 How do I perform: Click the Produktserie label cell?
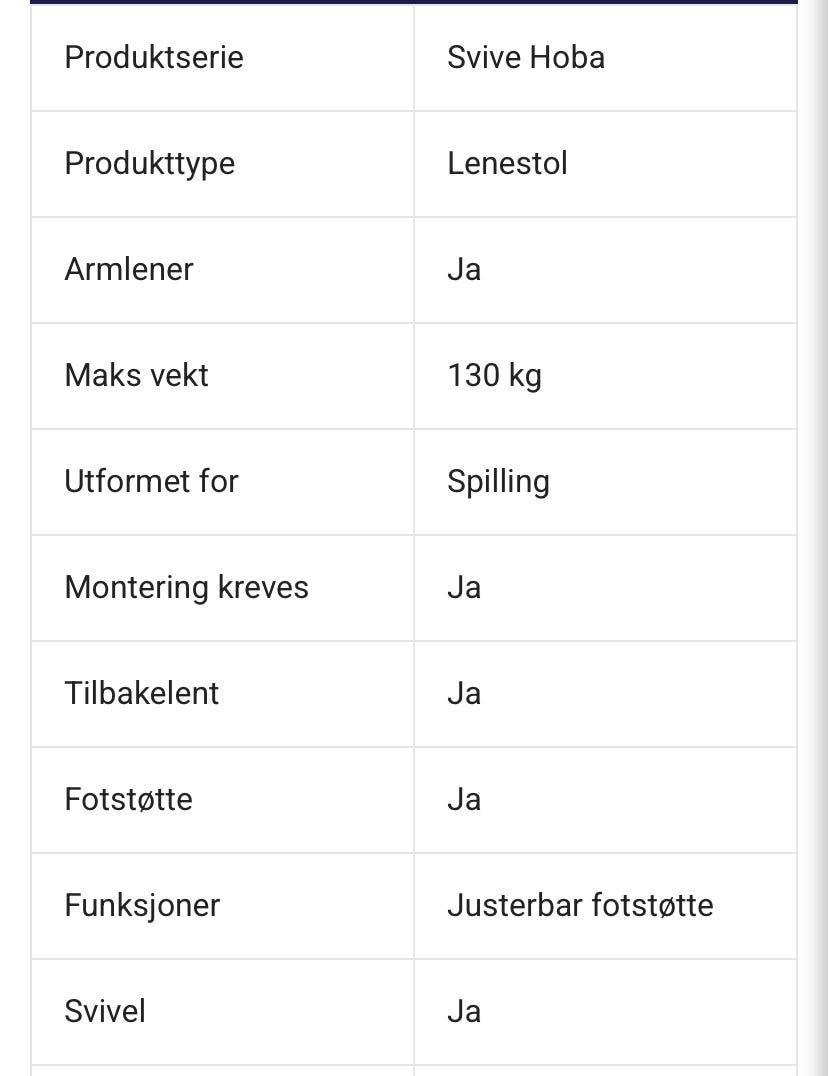pos(154,57)
